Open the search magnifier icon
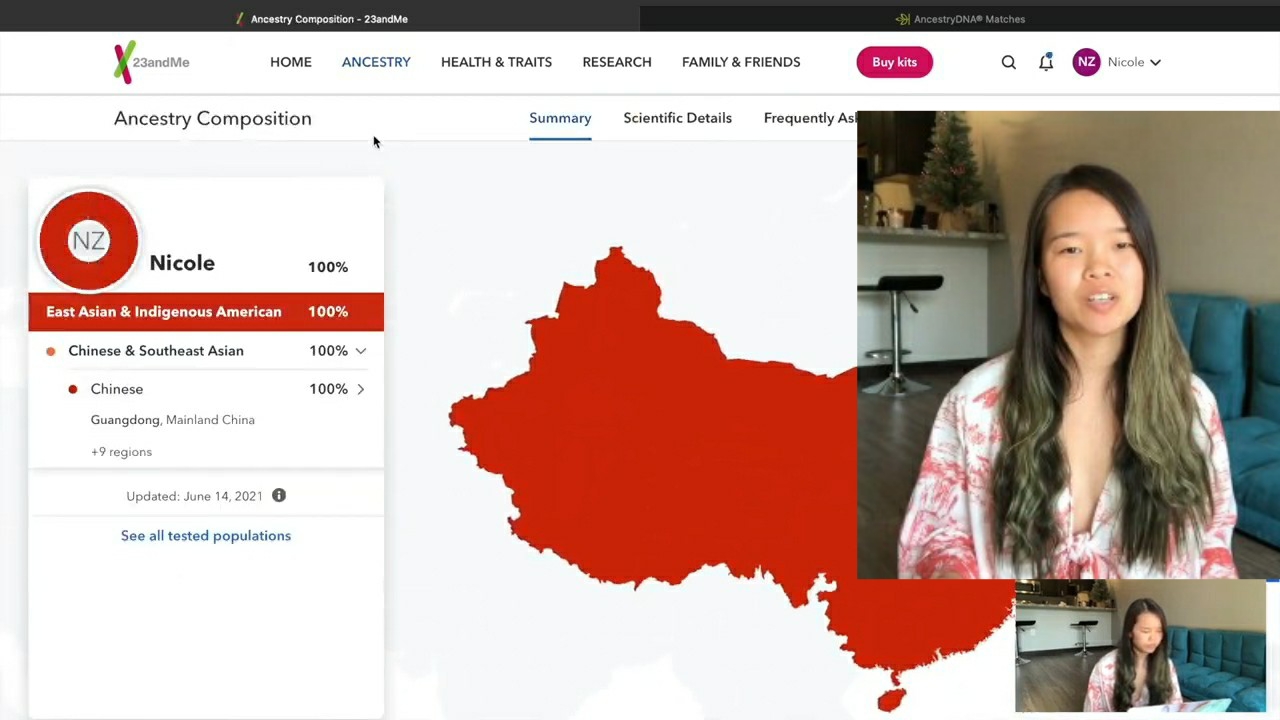 coord(1008,62)
